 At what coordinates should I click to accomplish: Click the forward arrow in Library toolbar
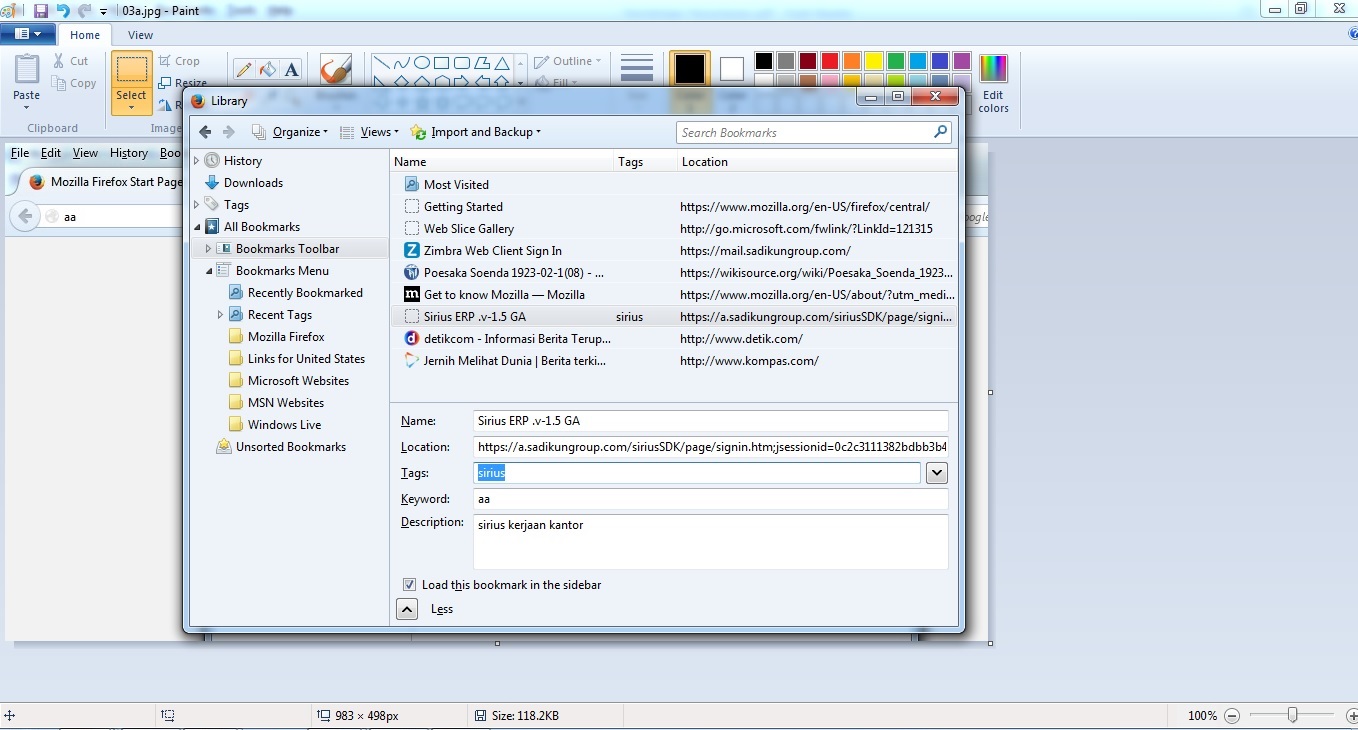229,132
